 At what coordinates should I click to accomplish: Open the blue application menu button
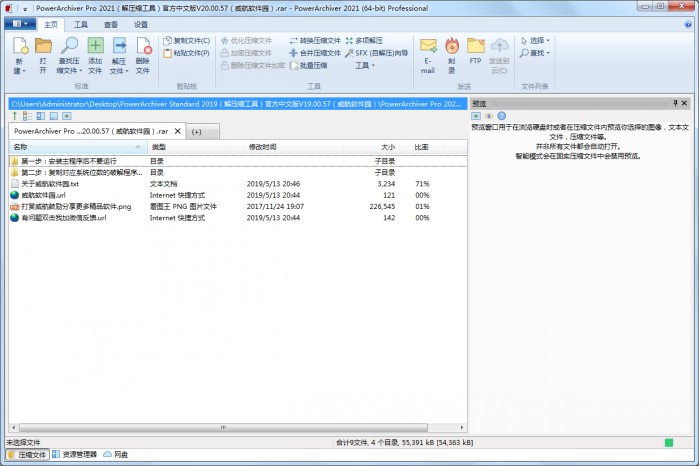pos(20,24)
